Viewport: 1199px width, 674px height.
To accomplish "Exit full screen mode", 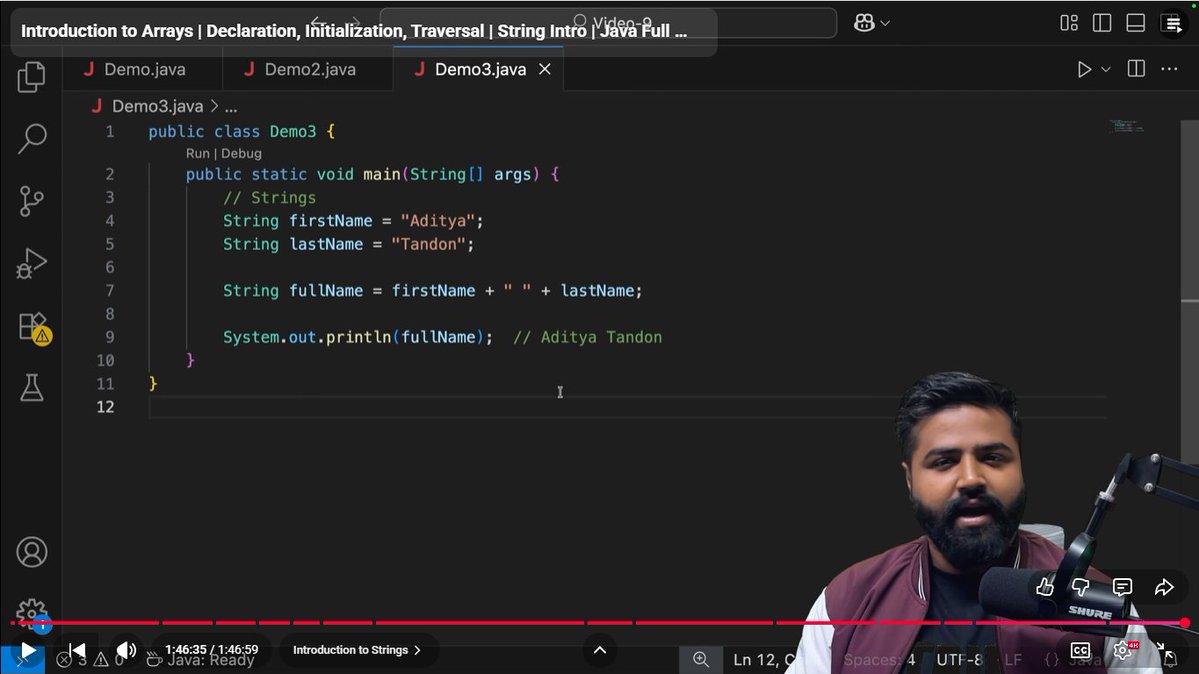I will click(1166, 652).
